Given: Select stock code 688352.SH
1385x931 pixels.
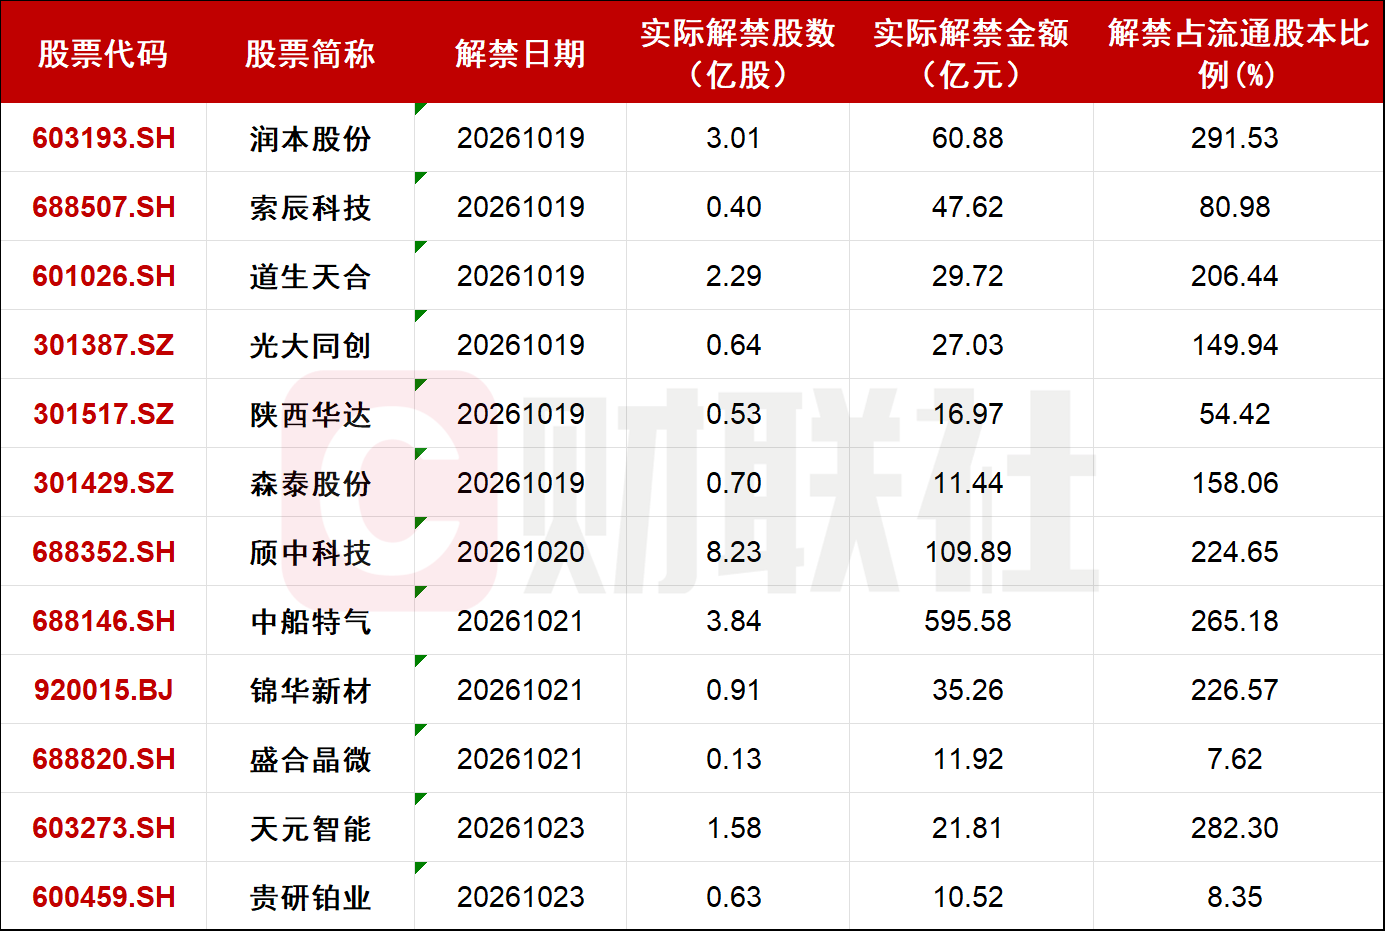Looking at the screenshot, I should (x=104, y=552).
